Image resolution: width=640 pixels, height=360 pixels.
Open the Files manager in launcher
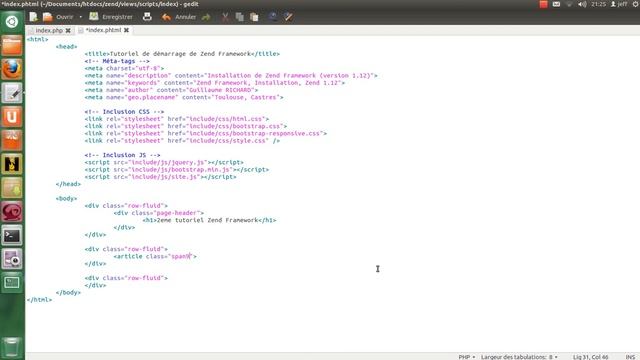[12, 45]
